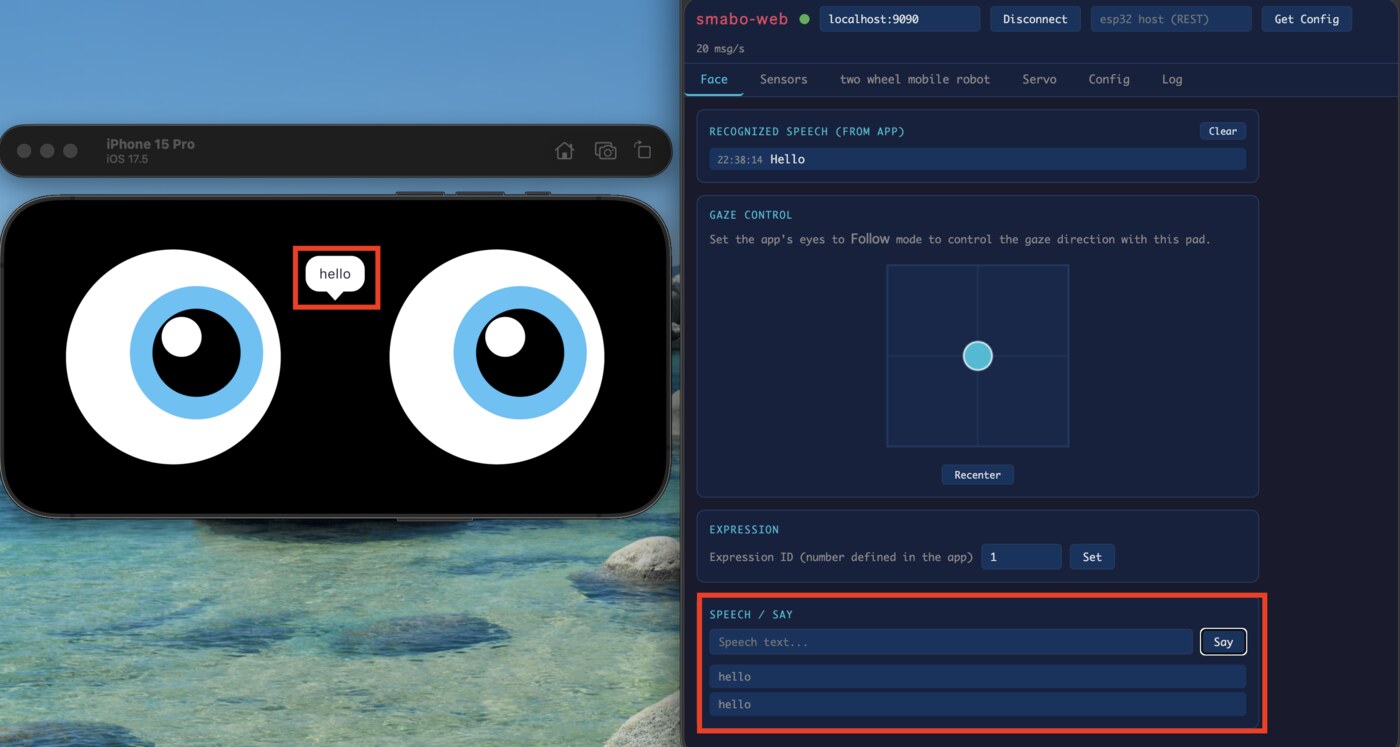
Task: Click the right eye on the iPhone screen
Action: tap(496, 357)
